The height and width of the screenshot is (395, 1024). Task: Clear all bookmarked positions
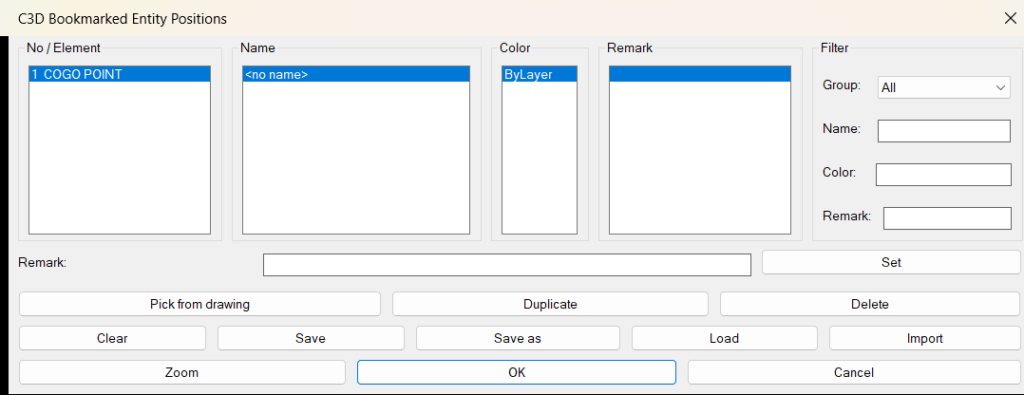(112, 338)
